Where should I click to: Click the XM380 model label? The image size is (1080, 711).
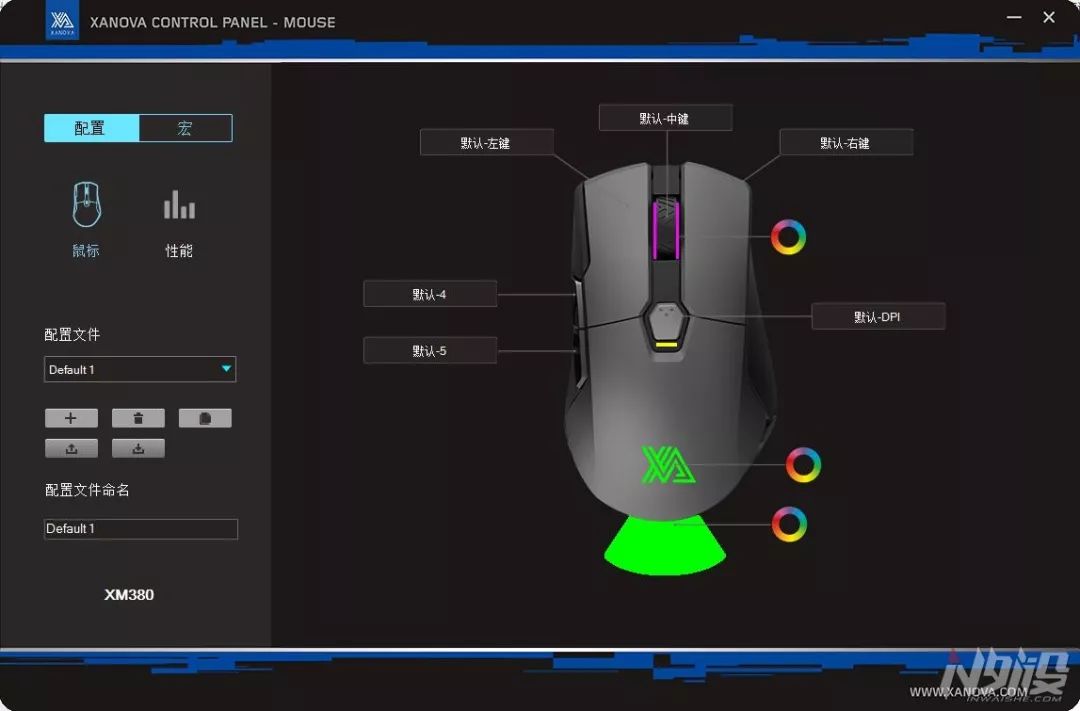(x=129, y=595)
